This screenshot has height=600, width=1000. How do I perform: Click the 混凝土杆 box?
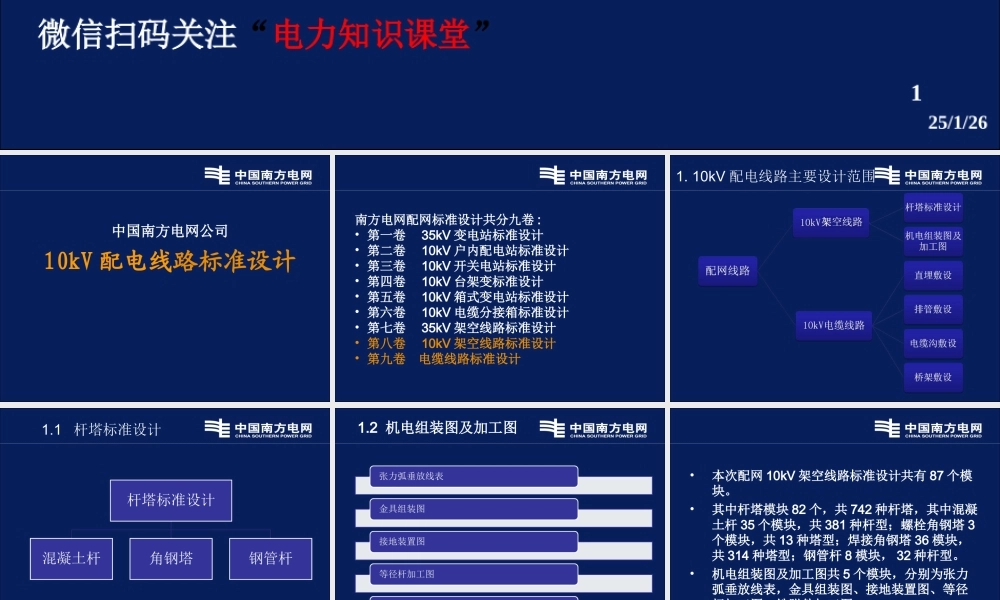click(70, 558)
